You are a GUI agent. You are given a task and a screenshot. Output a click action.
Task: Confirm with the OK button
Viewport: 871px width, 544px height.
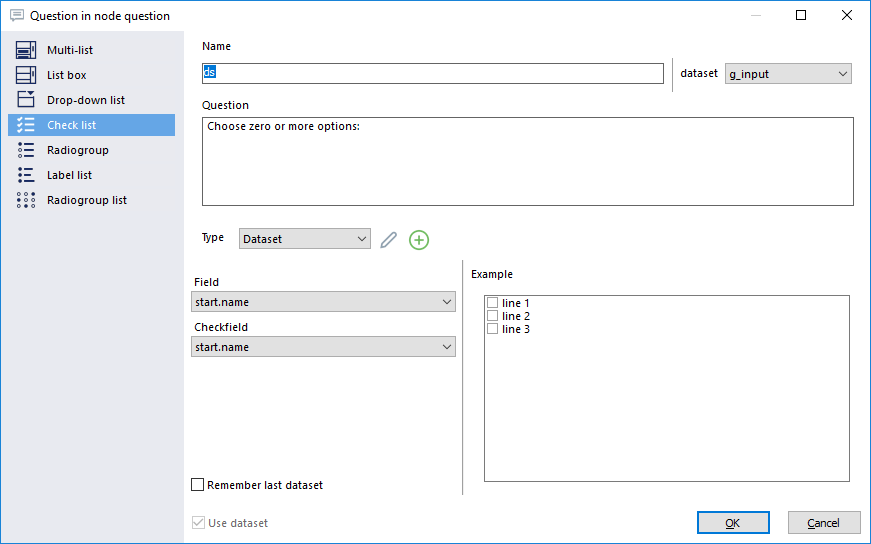[x=733, y=523]
